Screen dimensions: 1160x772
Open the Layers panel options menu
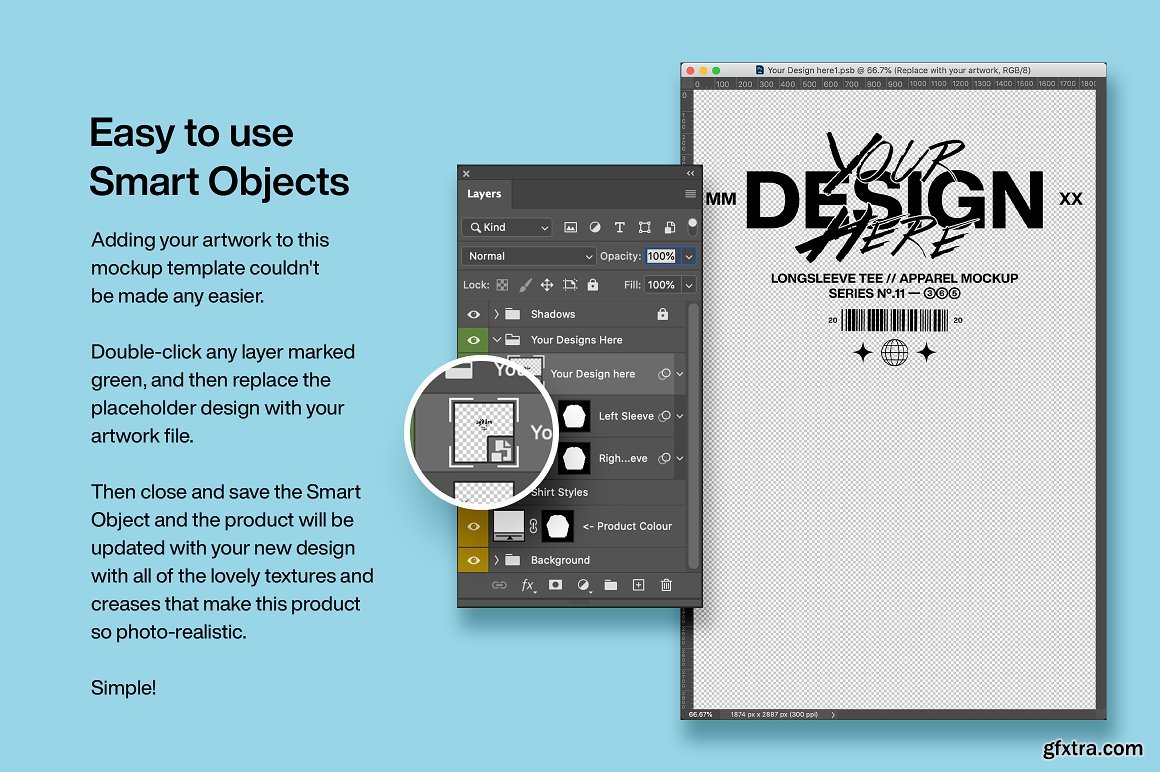(x=690, y=194)
